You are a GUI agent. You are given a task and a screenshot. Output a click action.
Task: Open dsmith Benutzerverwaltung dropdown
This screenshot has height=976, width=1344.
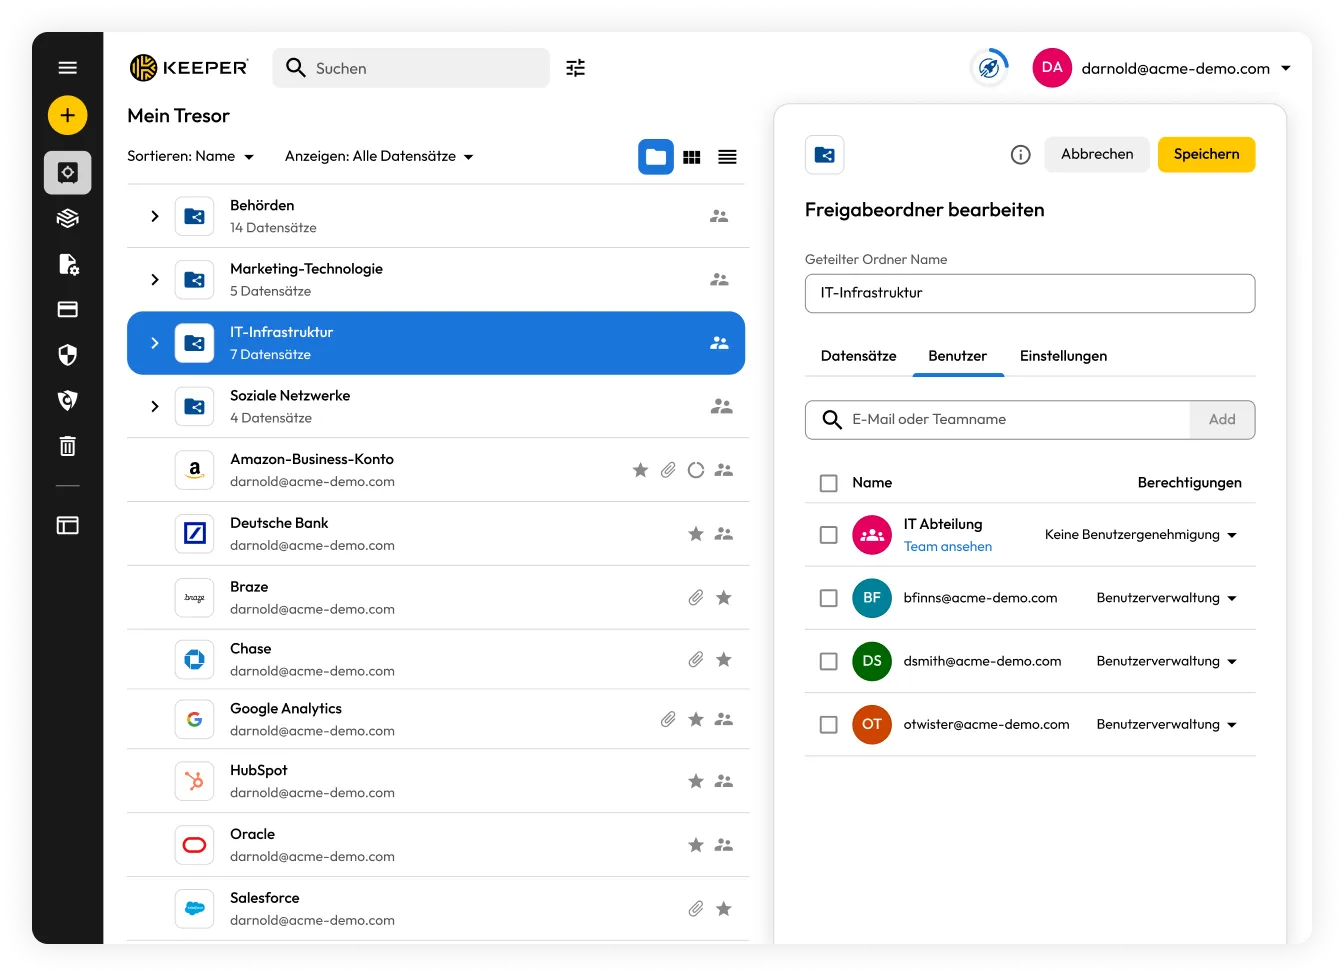pyautogui.click(x=1167, y=661)
